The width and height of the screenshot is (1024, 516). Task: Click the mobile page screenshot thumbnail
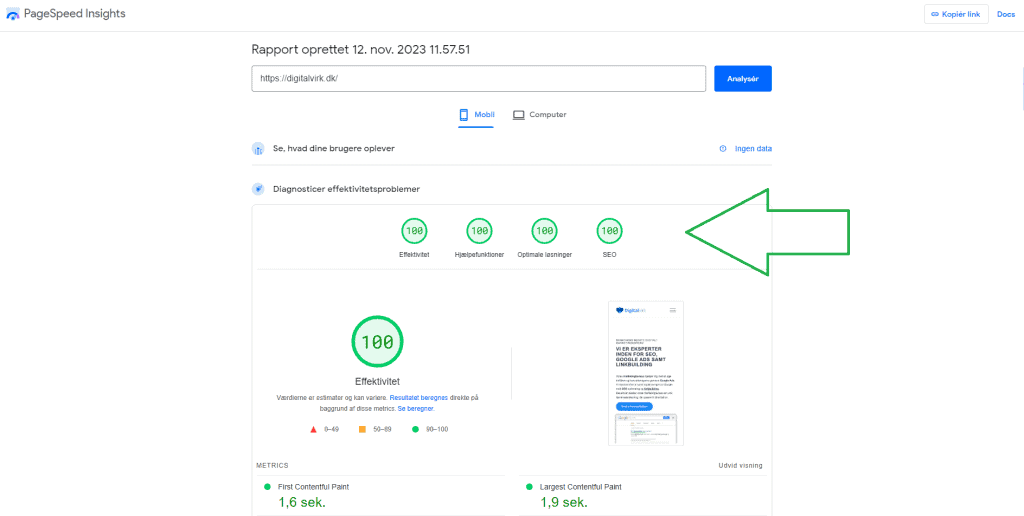645,372
